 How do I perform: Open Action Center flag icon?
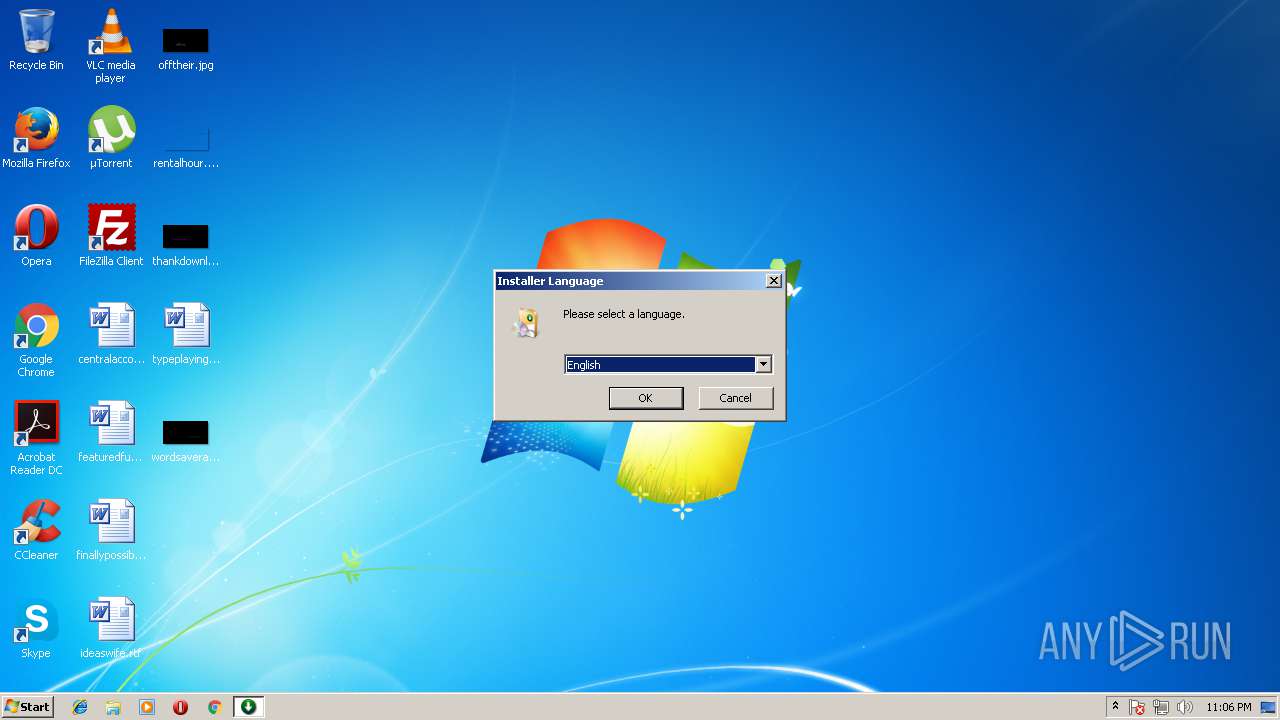pos(1138,707)
